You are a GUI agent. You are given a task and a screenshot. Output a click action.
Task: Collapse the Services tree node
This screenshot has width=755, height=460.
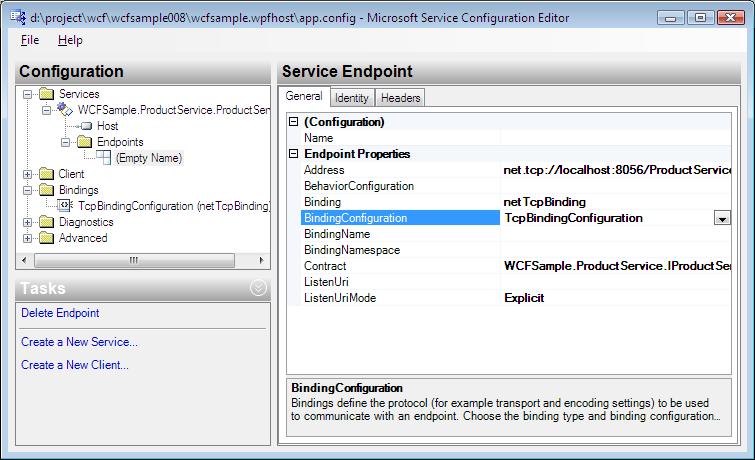point(27,94)
